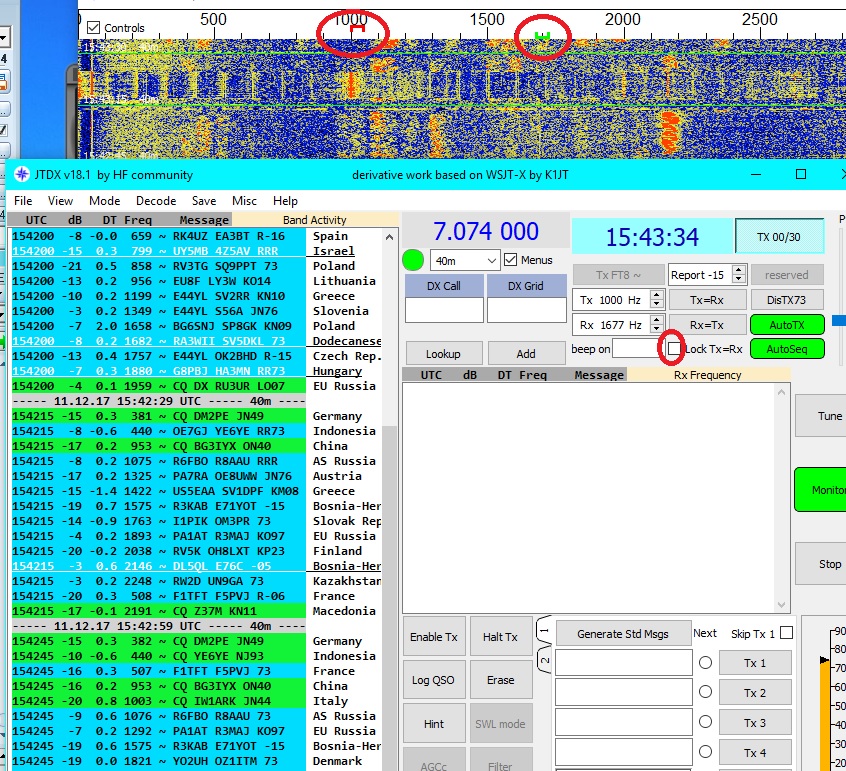Toggle the Controls checkbox on the waterfall
This screenshot has width=846, height=771.
click(x=94, y=28)
